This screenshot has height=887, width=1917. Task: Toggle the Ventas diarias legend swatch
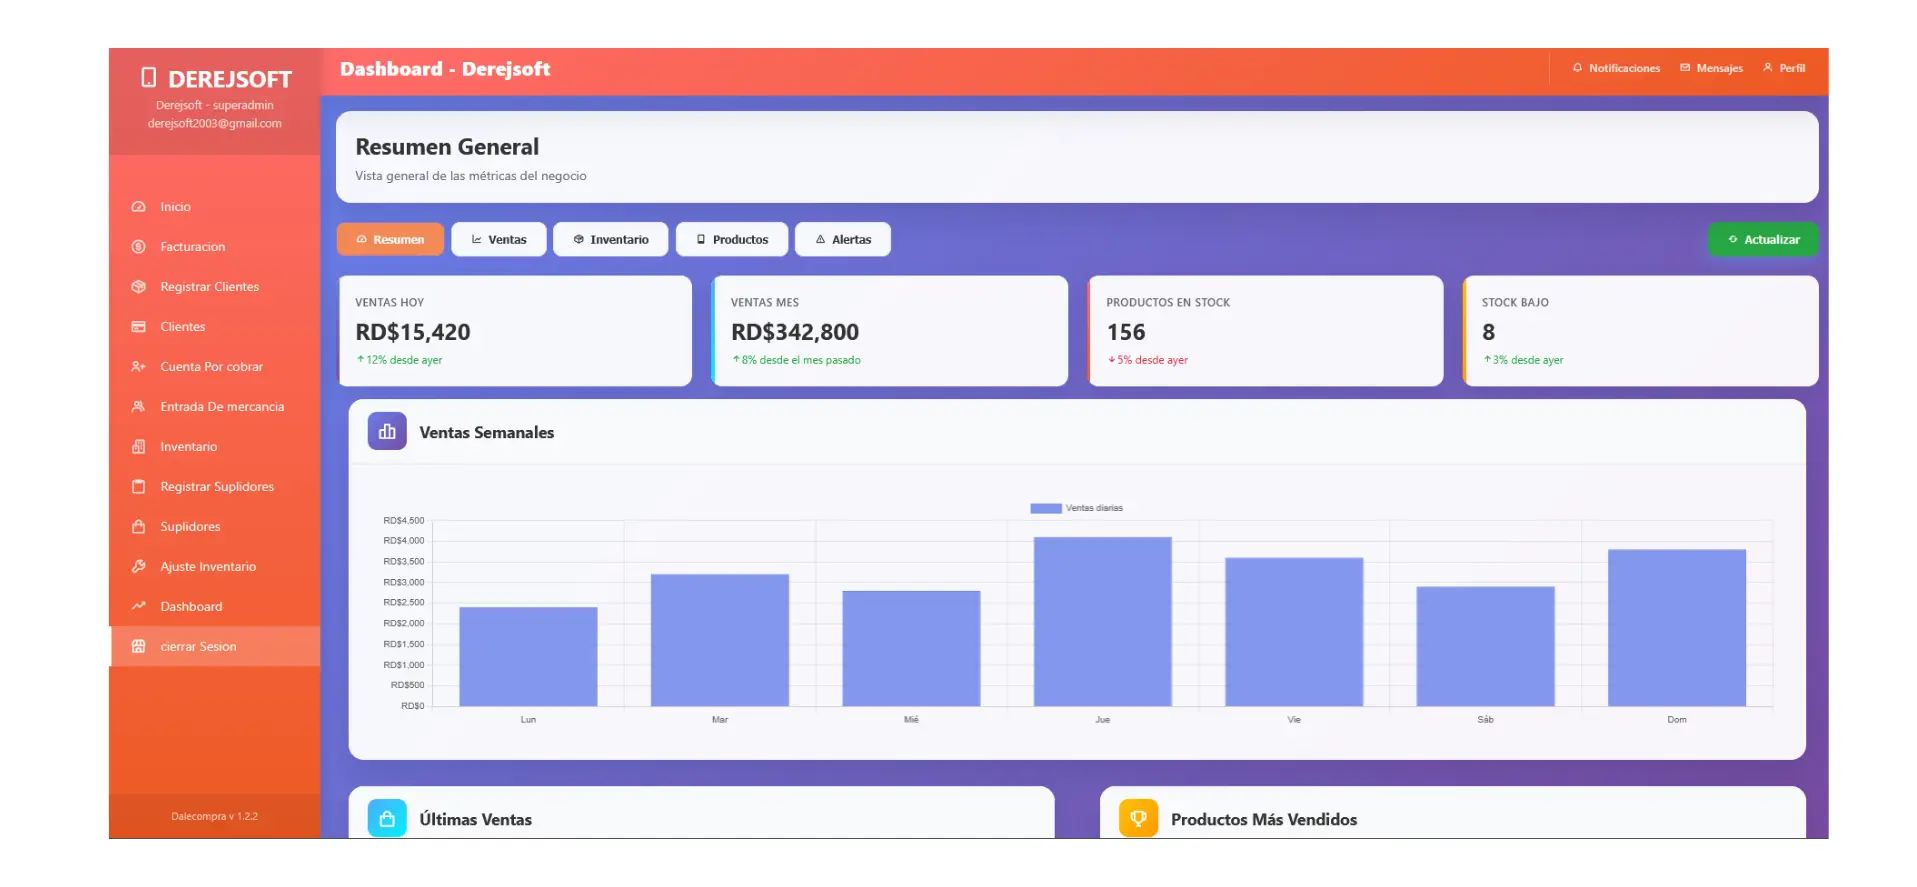click(x=1045, y=508)
